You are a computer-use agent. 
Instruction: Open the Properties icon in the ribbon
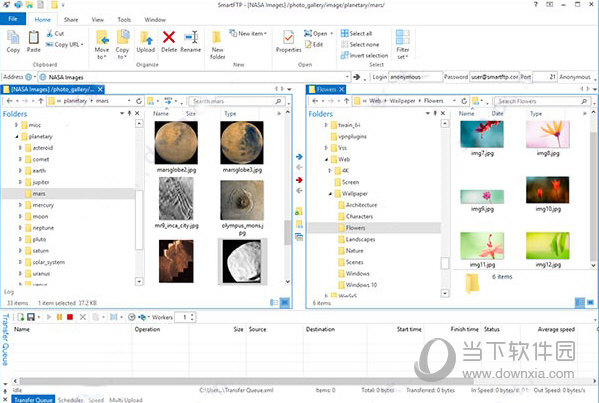click(x=288, y=42)
